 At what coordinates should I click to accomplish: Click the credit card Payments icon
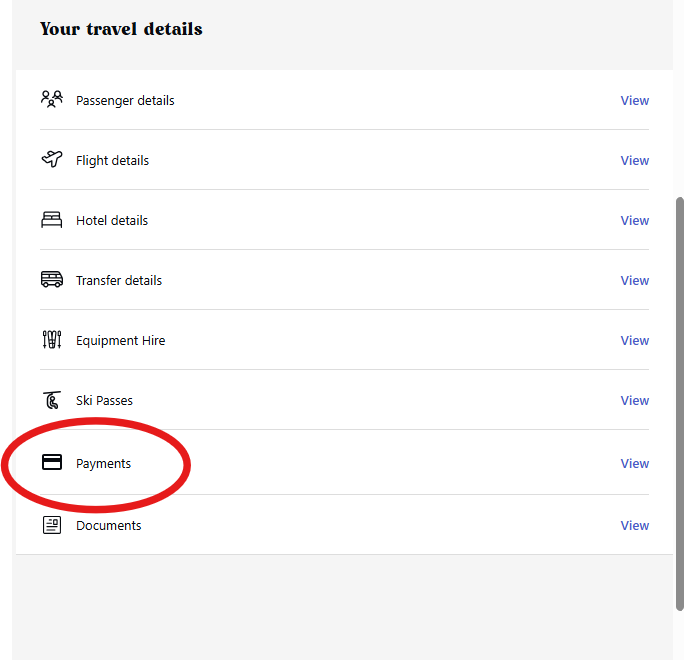pos(52,462)
